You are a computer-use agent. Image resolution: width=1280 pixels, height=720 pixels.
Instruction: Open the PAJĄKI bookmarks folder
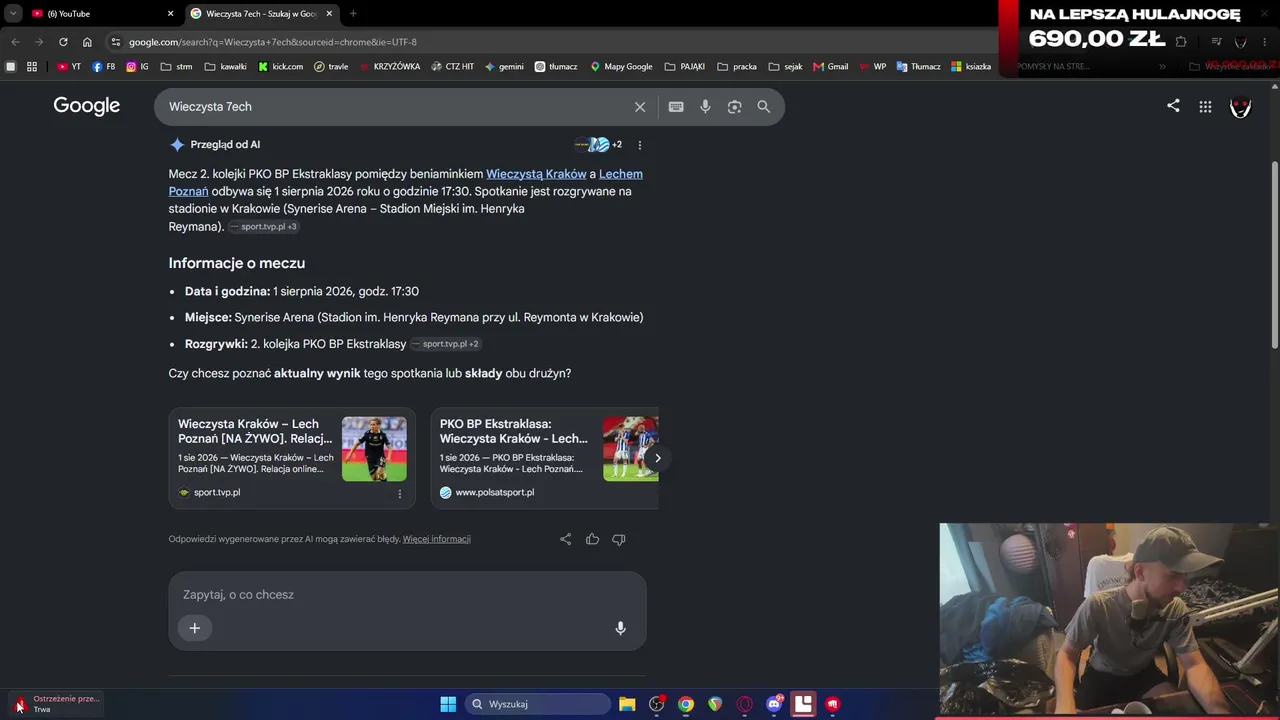pyautogui.click(x=685, y=67)
